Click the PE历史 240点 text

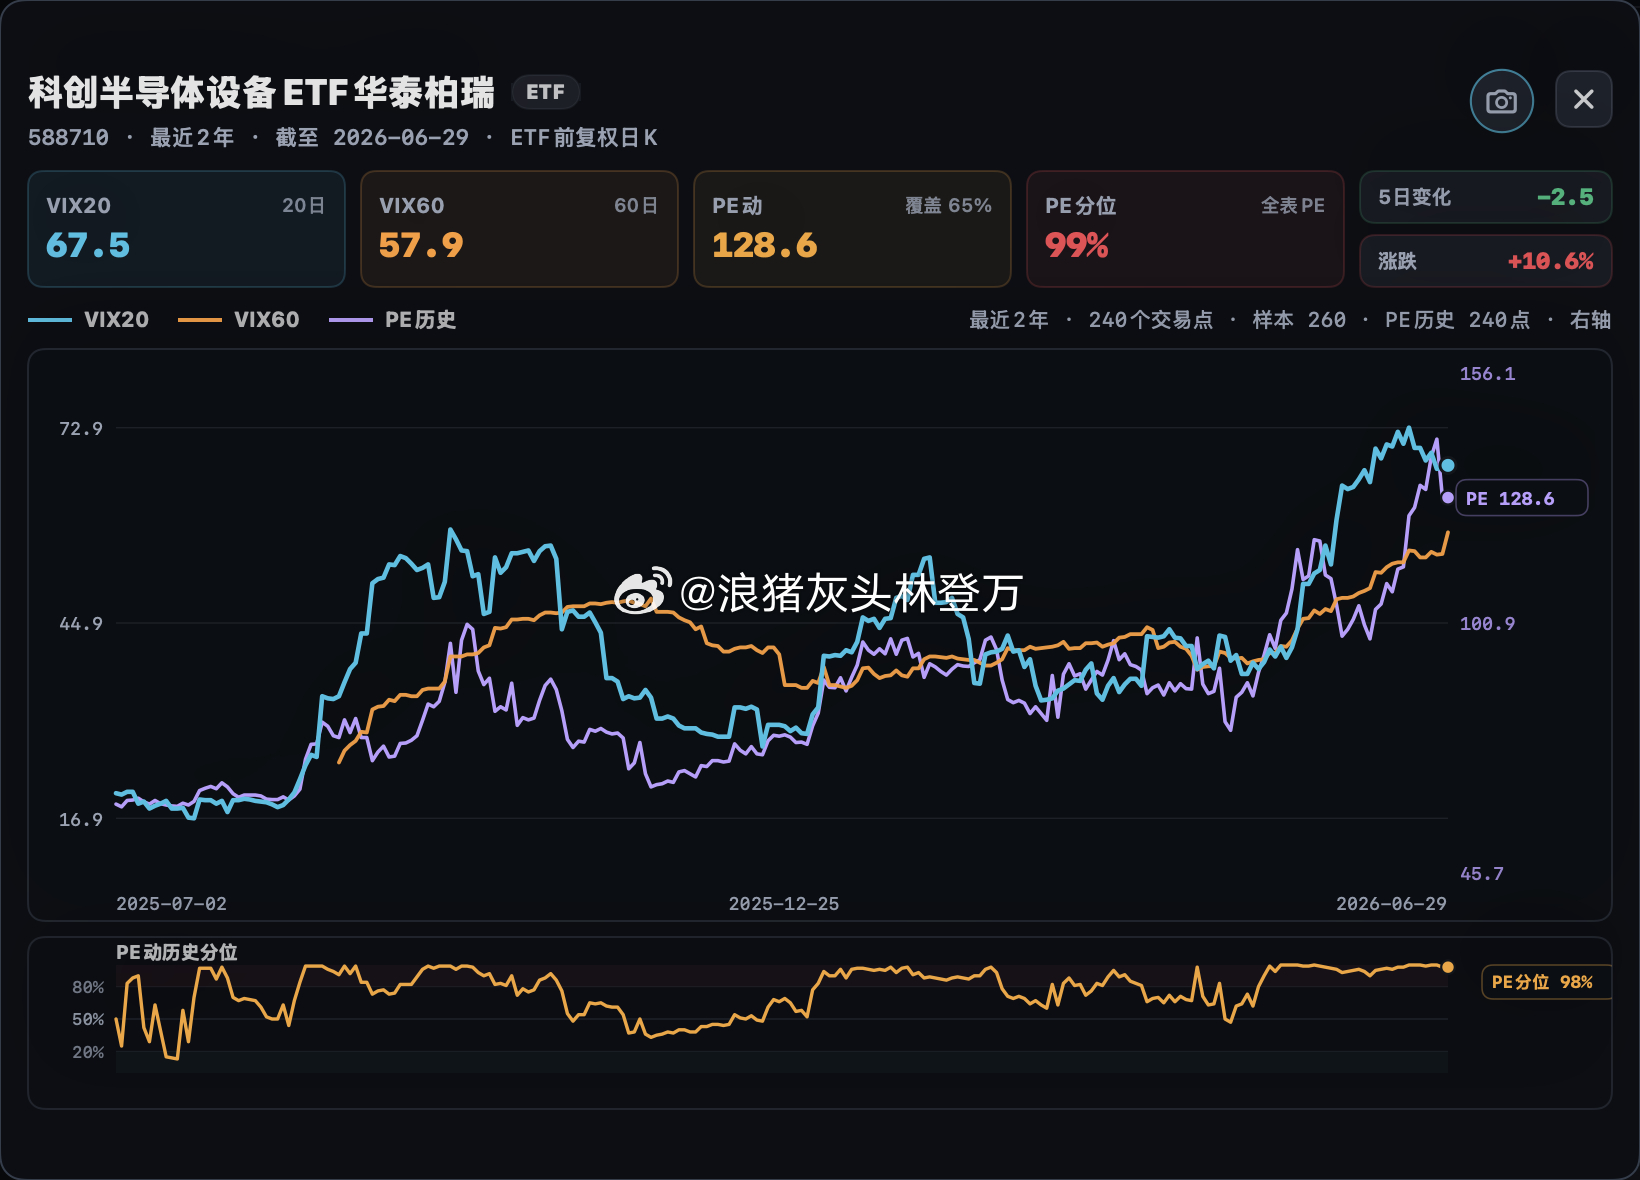pos(1457,320)
